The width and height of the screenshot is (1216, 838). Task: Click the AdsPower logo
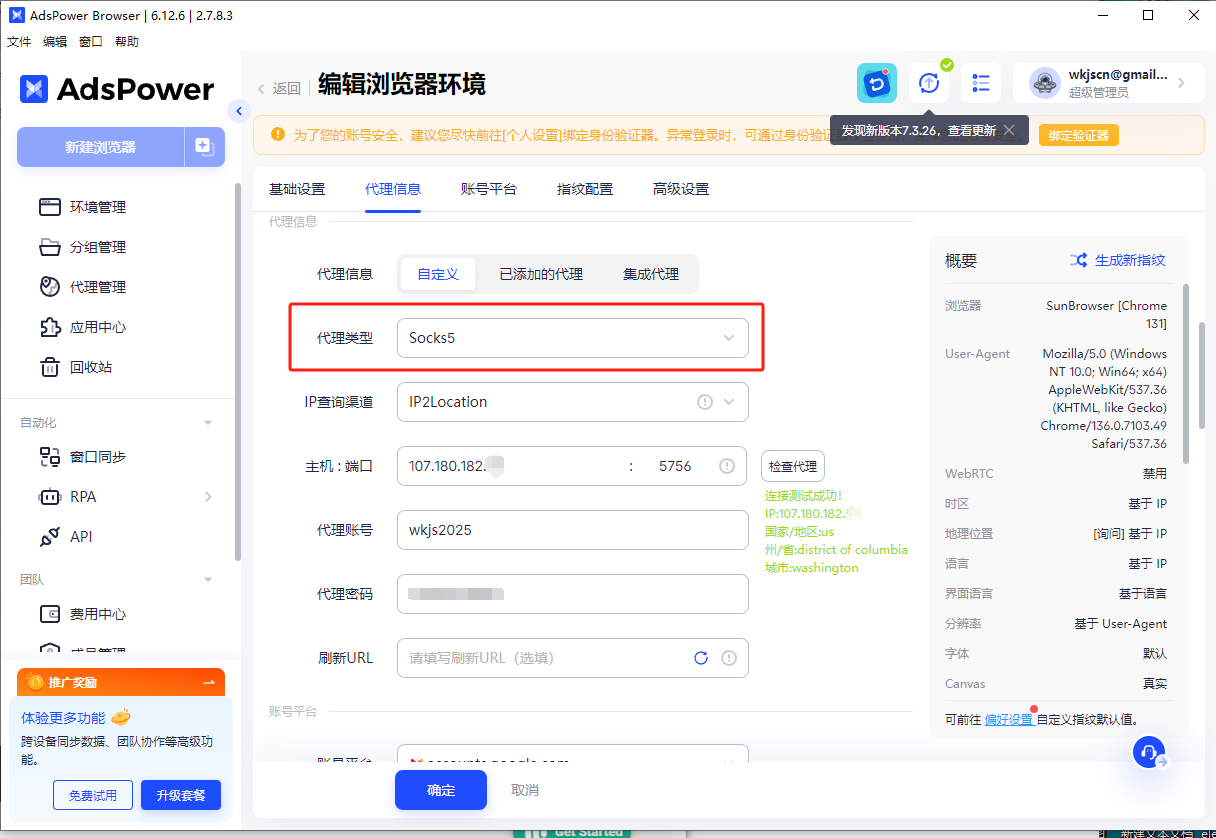pos(117,89)
